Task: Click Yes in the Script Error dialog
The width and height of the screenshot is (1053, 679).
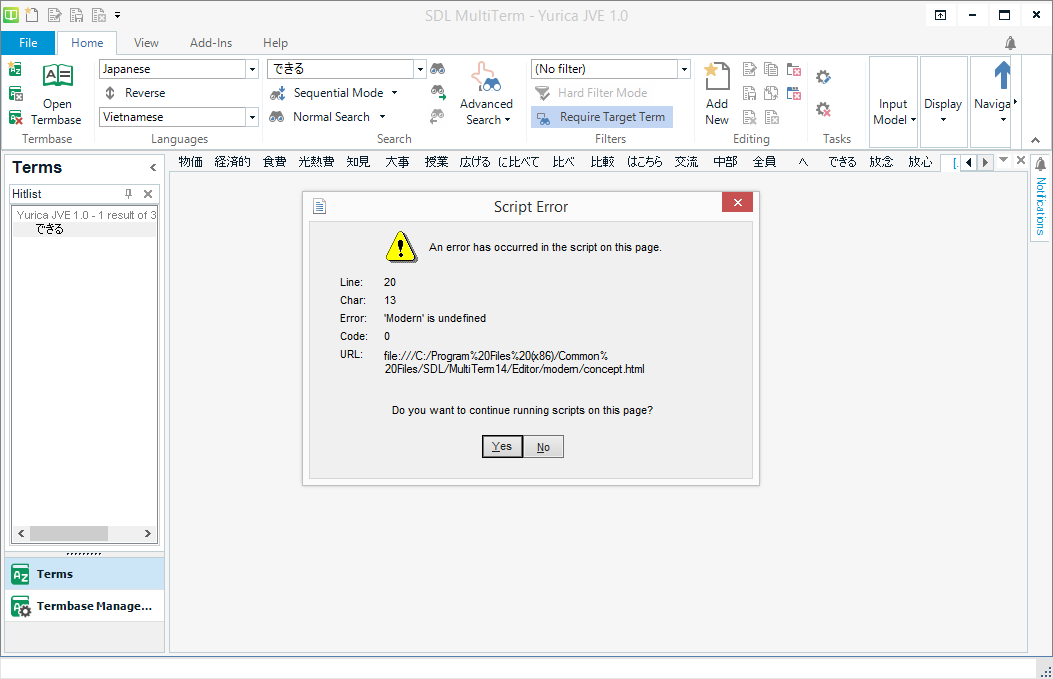Action: click(502, 447)
